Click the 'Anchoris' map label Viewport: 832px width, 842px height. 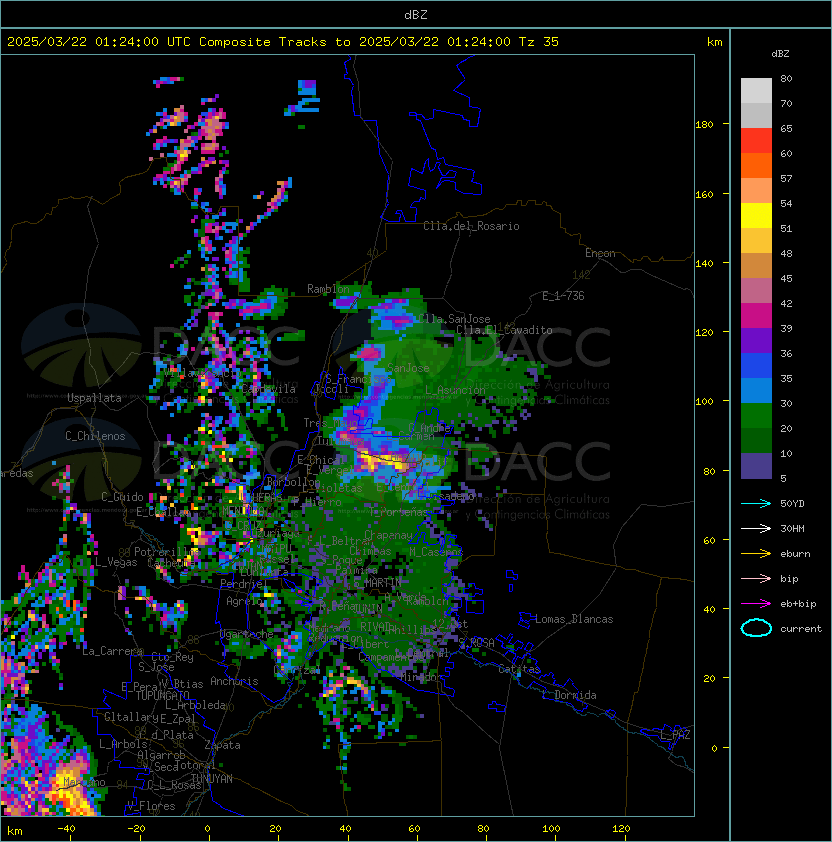tap(234, 681)
